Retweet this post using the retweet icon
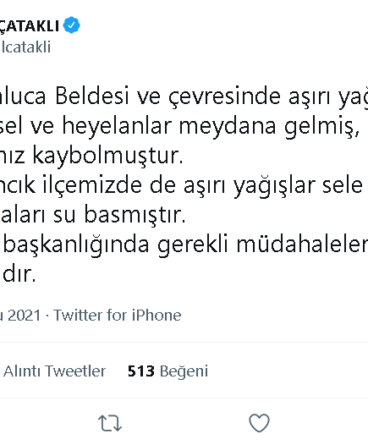The image size is (368, 445). coord(110,423)
